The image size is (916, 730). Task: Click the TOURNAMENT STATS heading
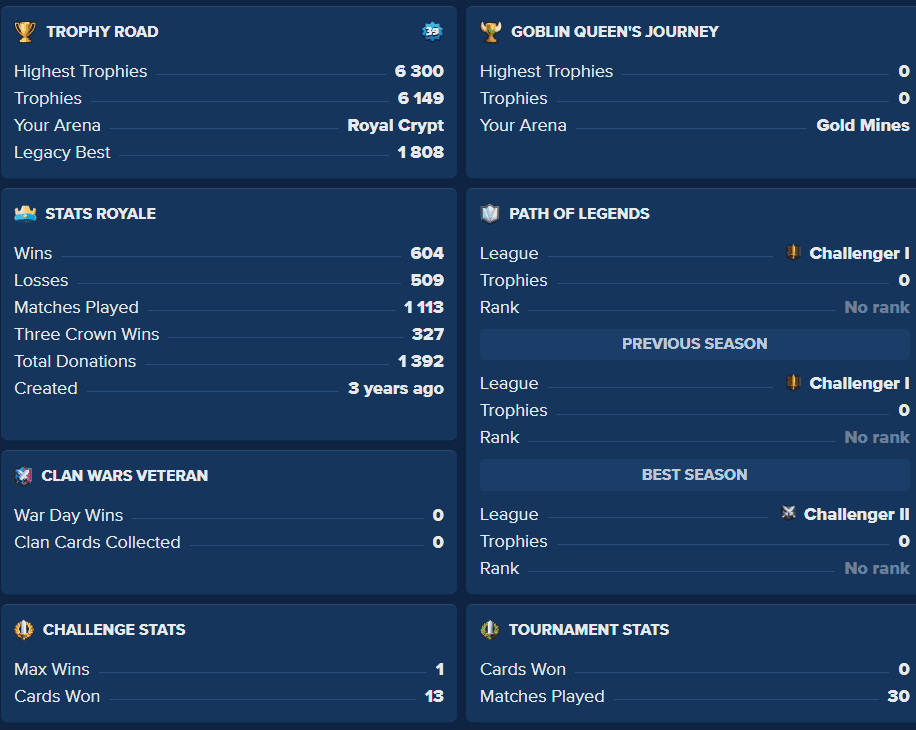click(589, 630)
